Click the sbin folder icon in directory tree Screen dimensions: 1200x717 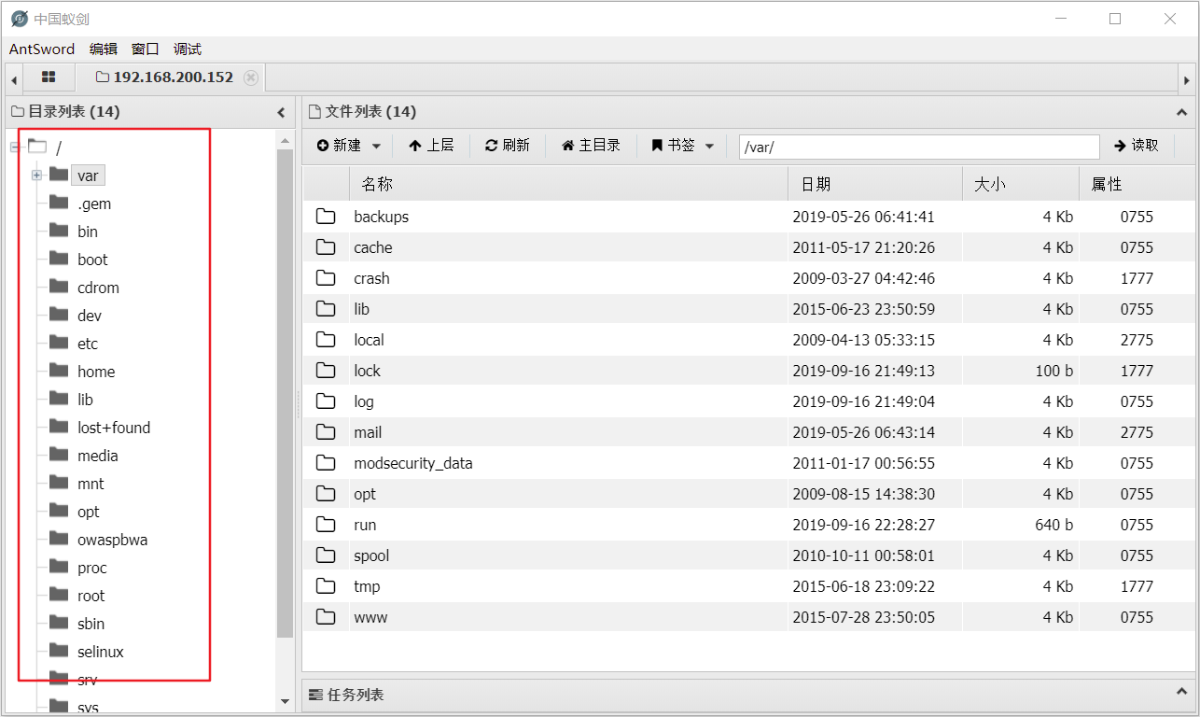click(59, 623)
